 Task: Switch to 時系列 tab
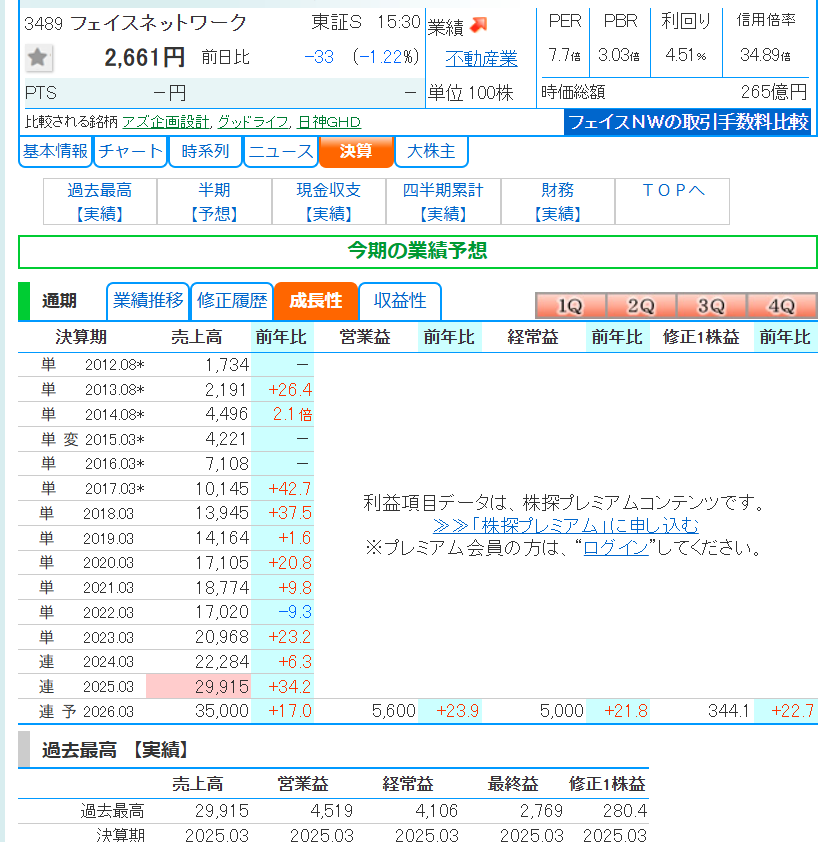click(206, 151)
